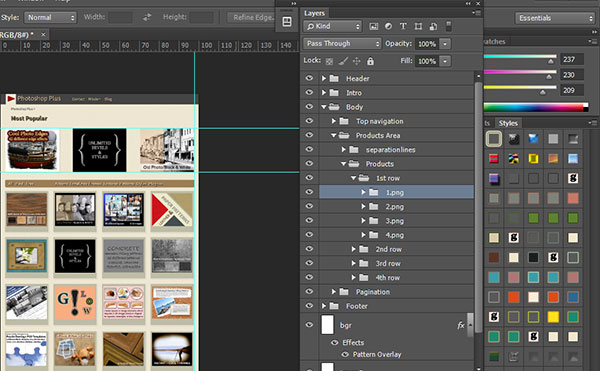Collapse the Body group
This screenshot has width=600, height=371.
[x=324, y=107]
